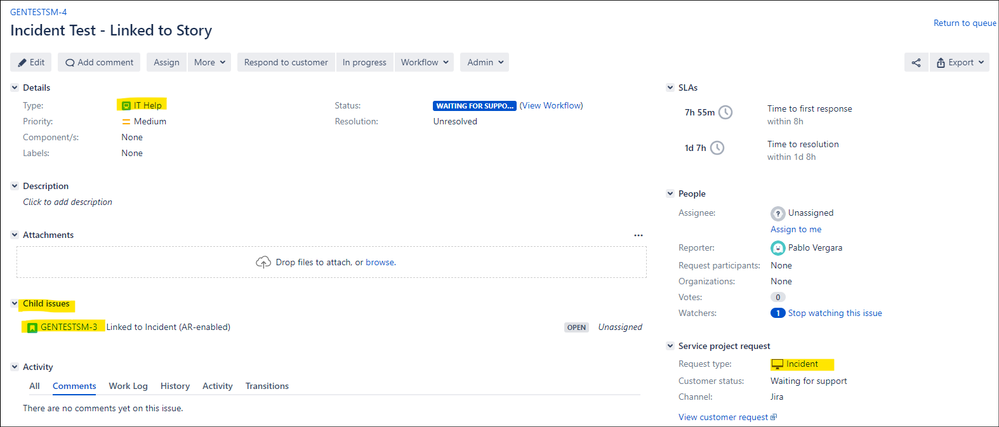Click the View Workflow link
Screen dimensions: 999x427
tap(552, 105)
